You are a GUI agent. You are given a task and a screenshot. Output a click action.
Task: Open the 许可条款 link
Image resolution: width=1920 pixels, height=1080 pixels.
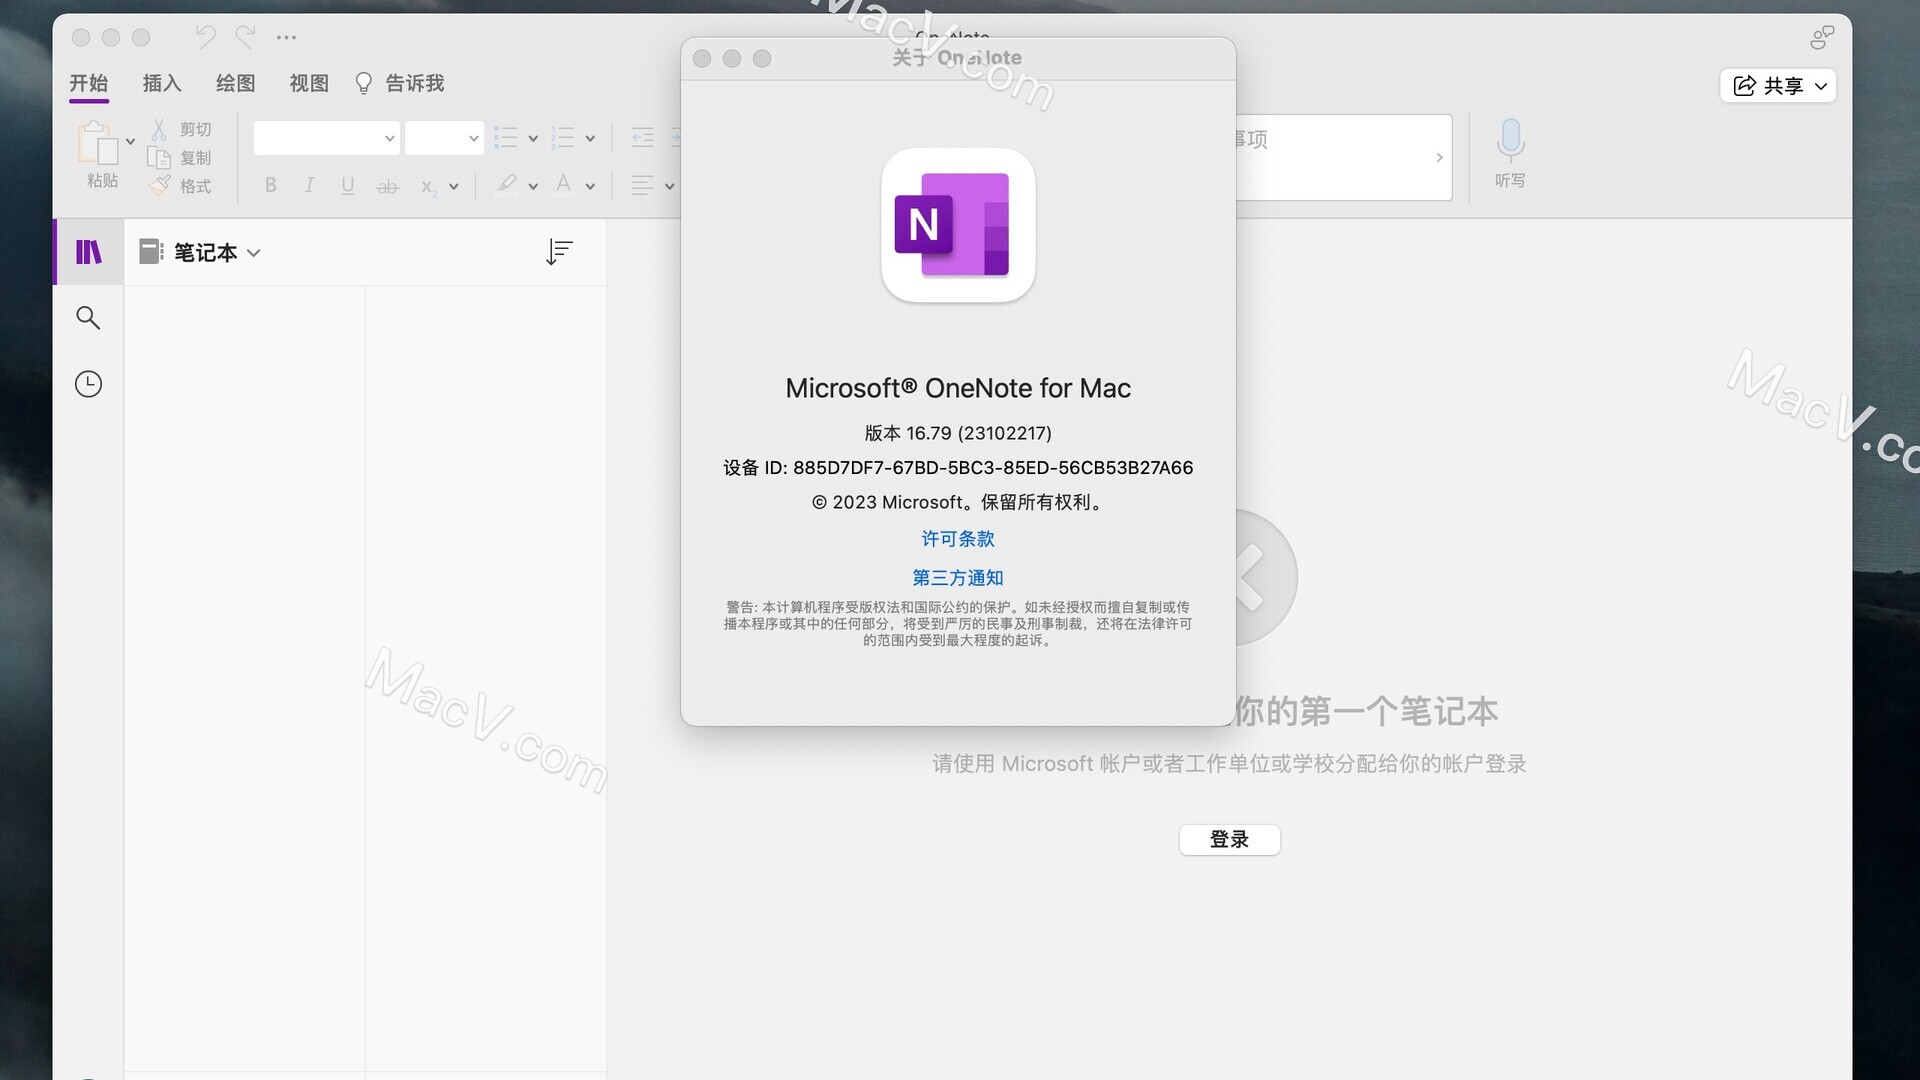(x=958, y=539)
